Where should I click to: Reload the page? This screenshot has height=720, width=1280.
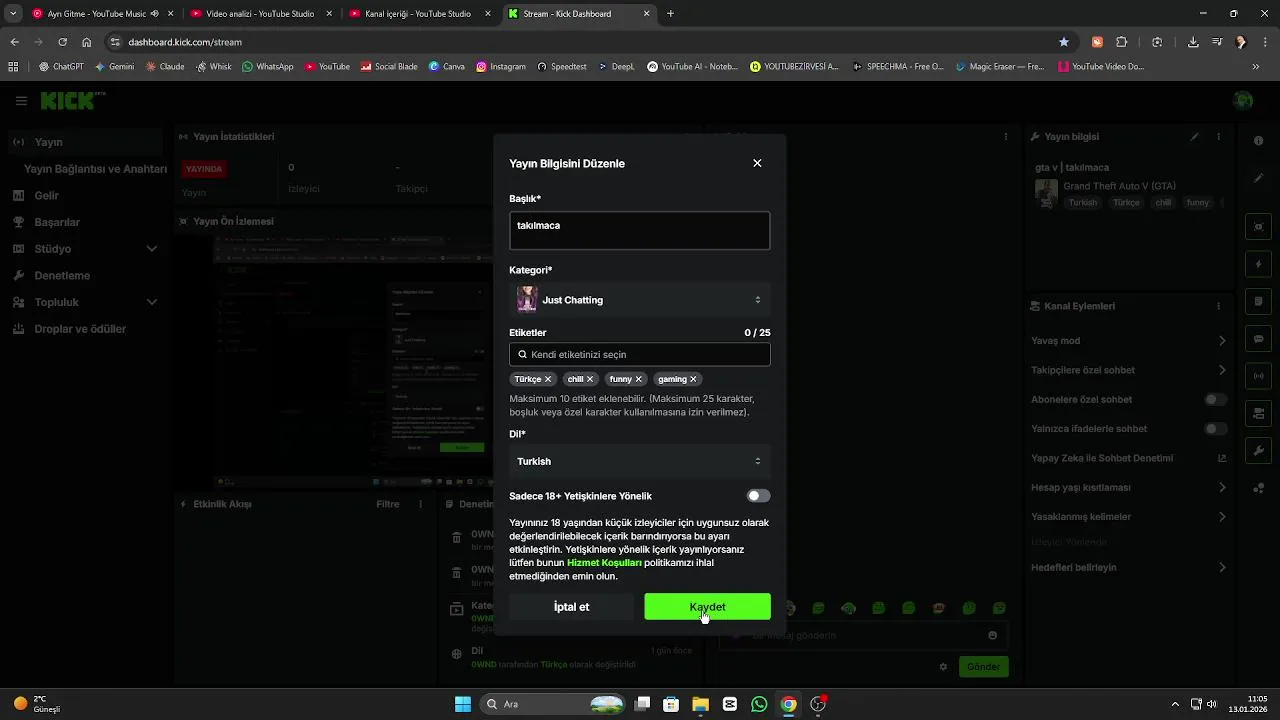tap(63, 42)
